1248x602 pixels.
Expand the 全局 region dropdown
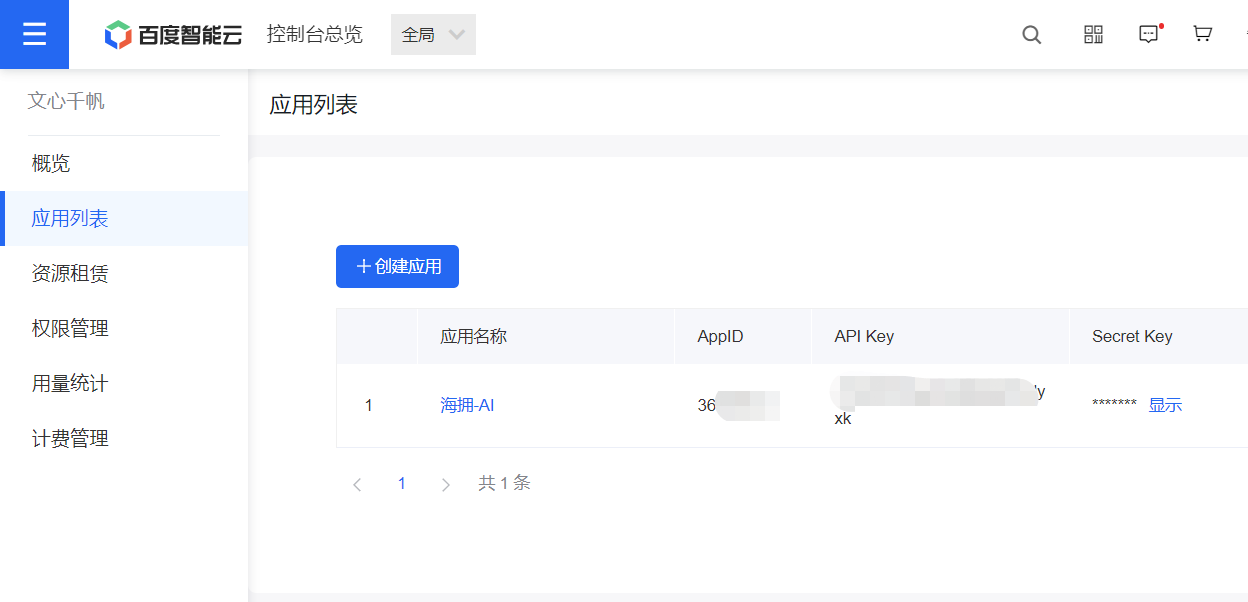(x=433, y=35)
